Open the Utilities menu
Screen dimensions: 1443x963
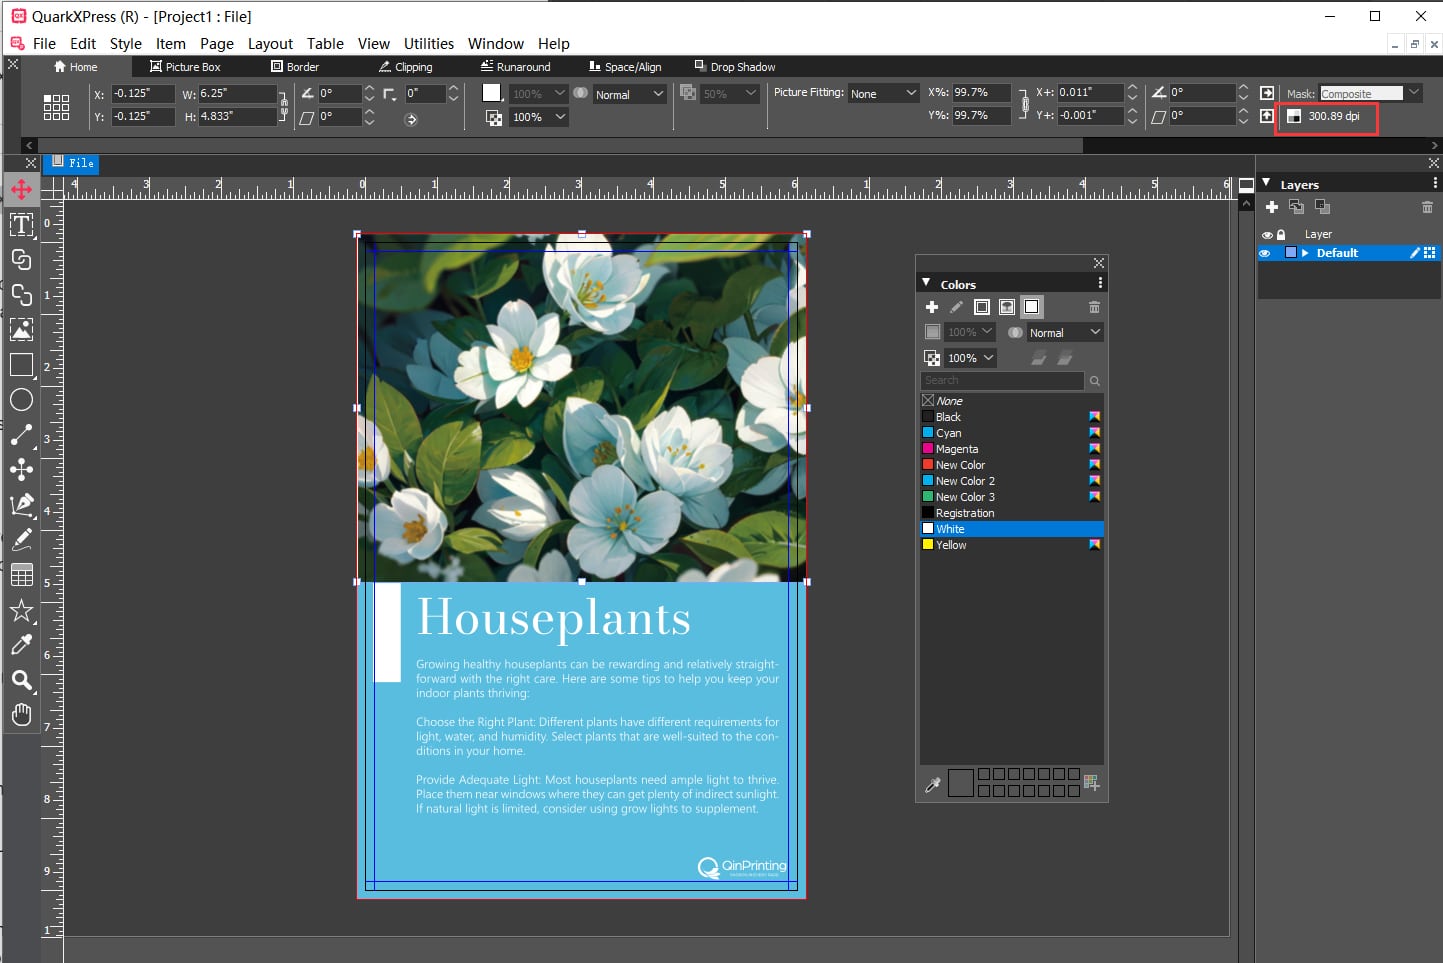(x=429, y=43)
